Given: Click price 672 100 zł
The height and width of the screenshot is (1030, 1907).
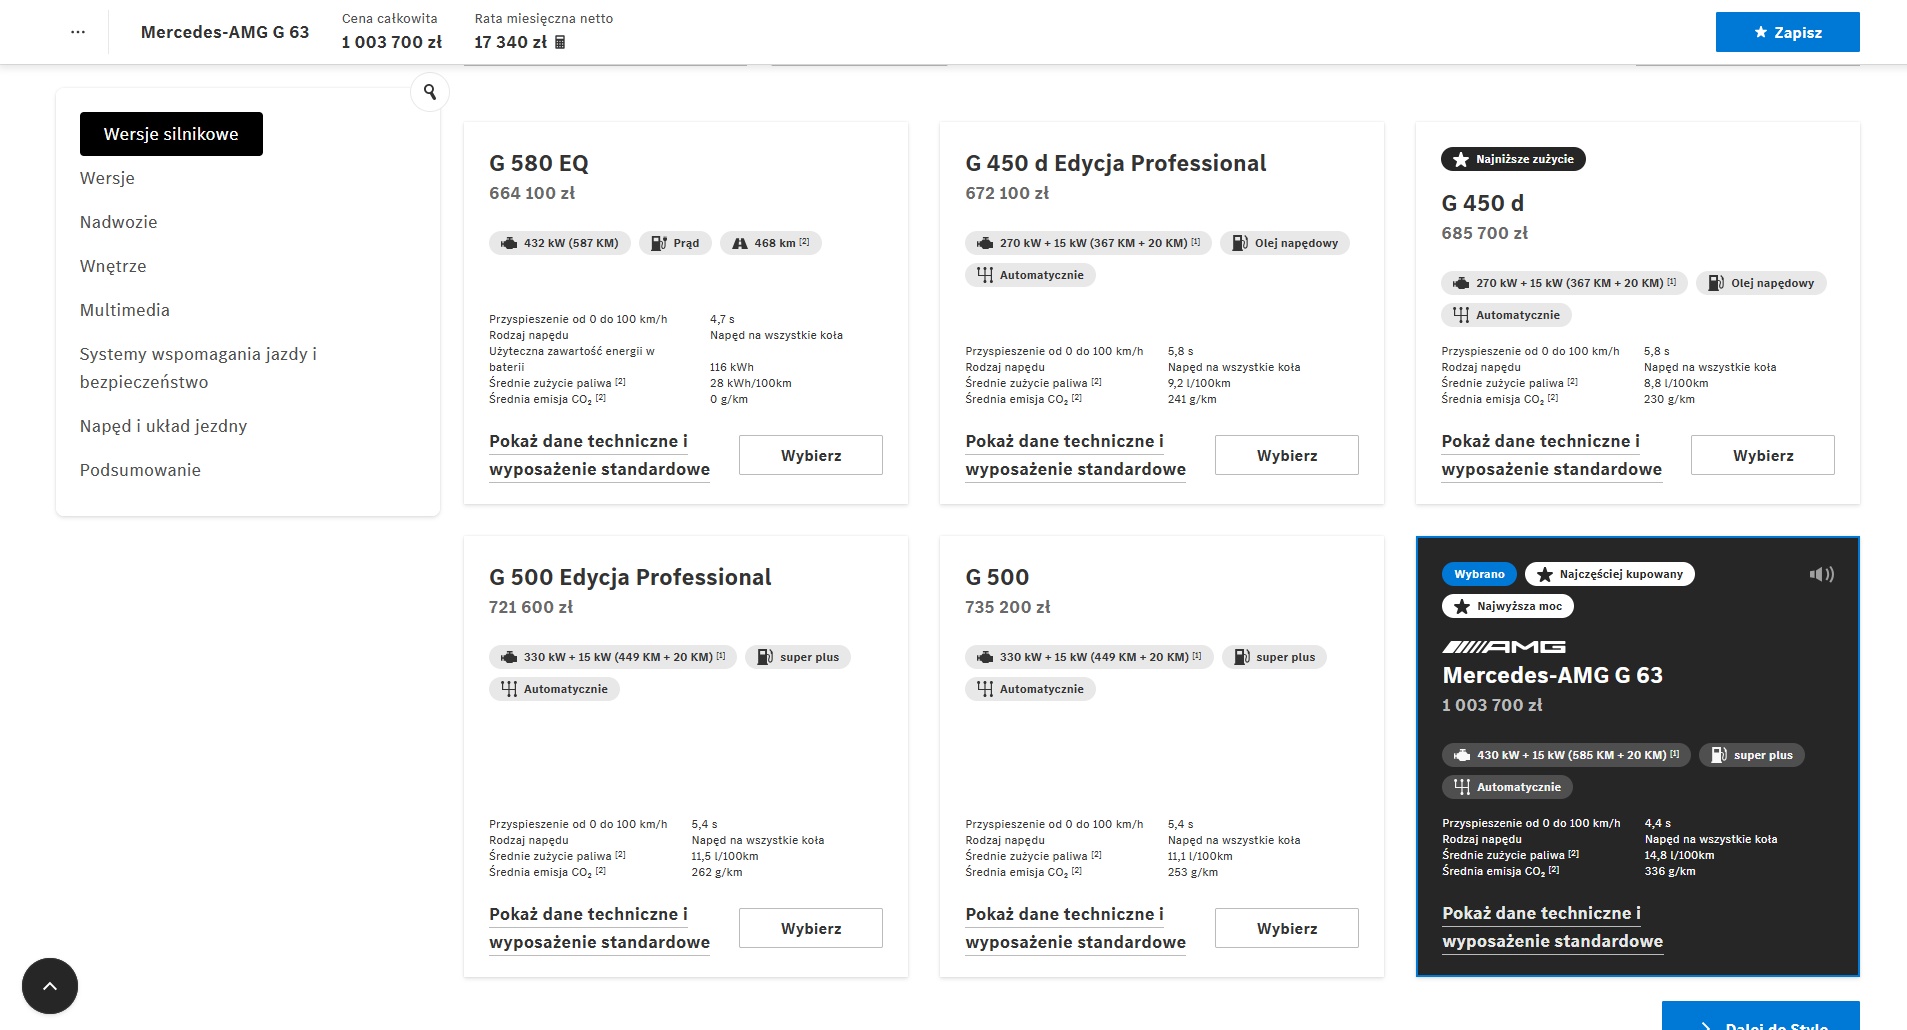Looking at the screenshot, I should point(1007,193).
